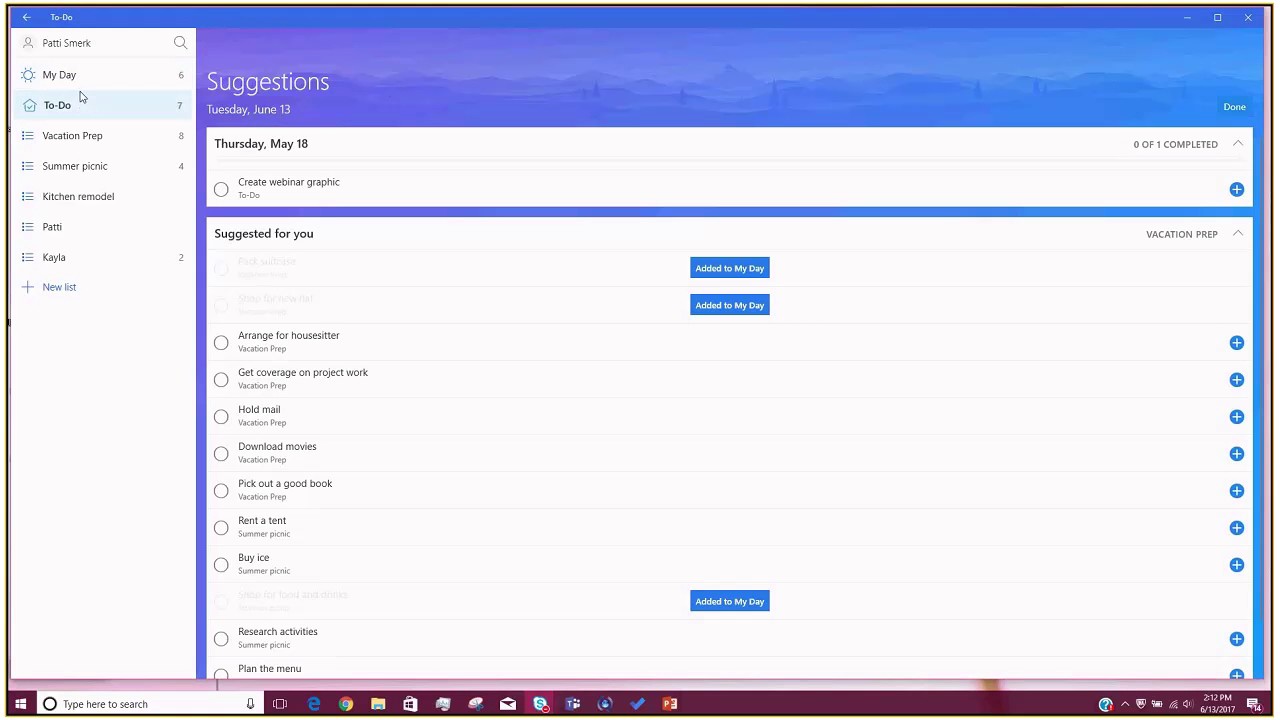Add Research activities to My Day
Screen dimensions: 1280x720
point(1236,639)
